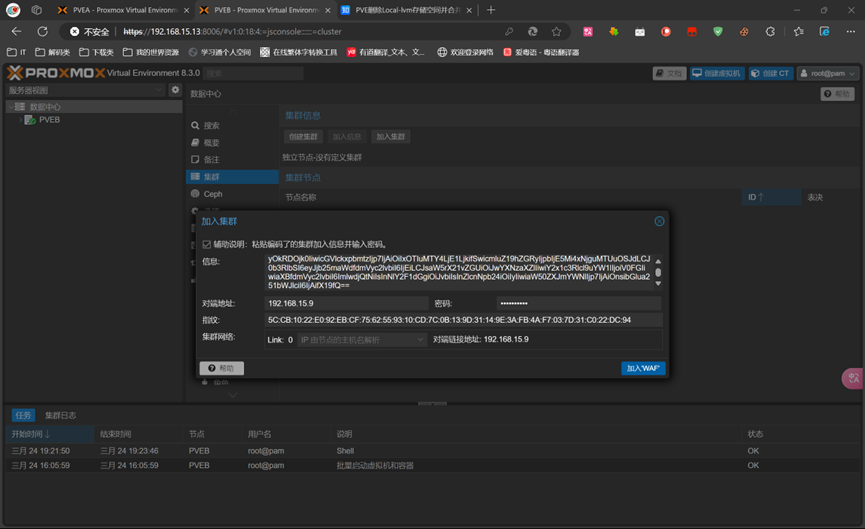Image resolution: width=865 pixels, height=529 pixels.
Task: Select 概要 in the datacenter side menu
Action: coord(232,143)
